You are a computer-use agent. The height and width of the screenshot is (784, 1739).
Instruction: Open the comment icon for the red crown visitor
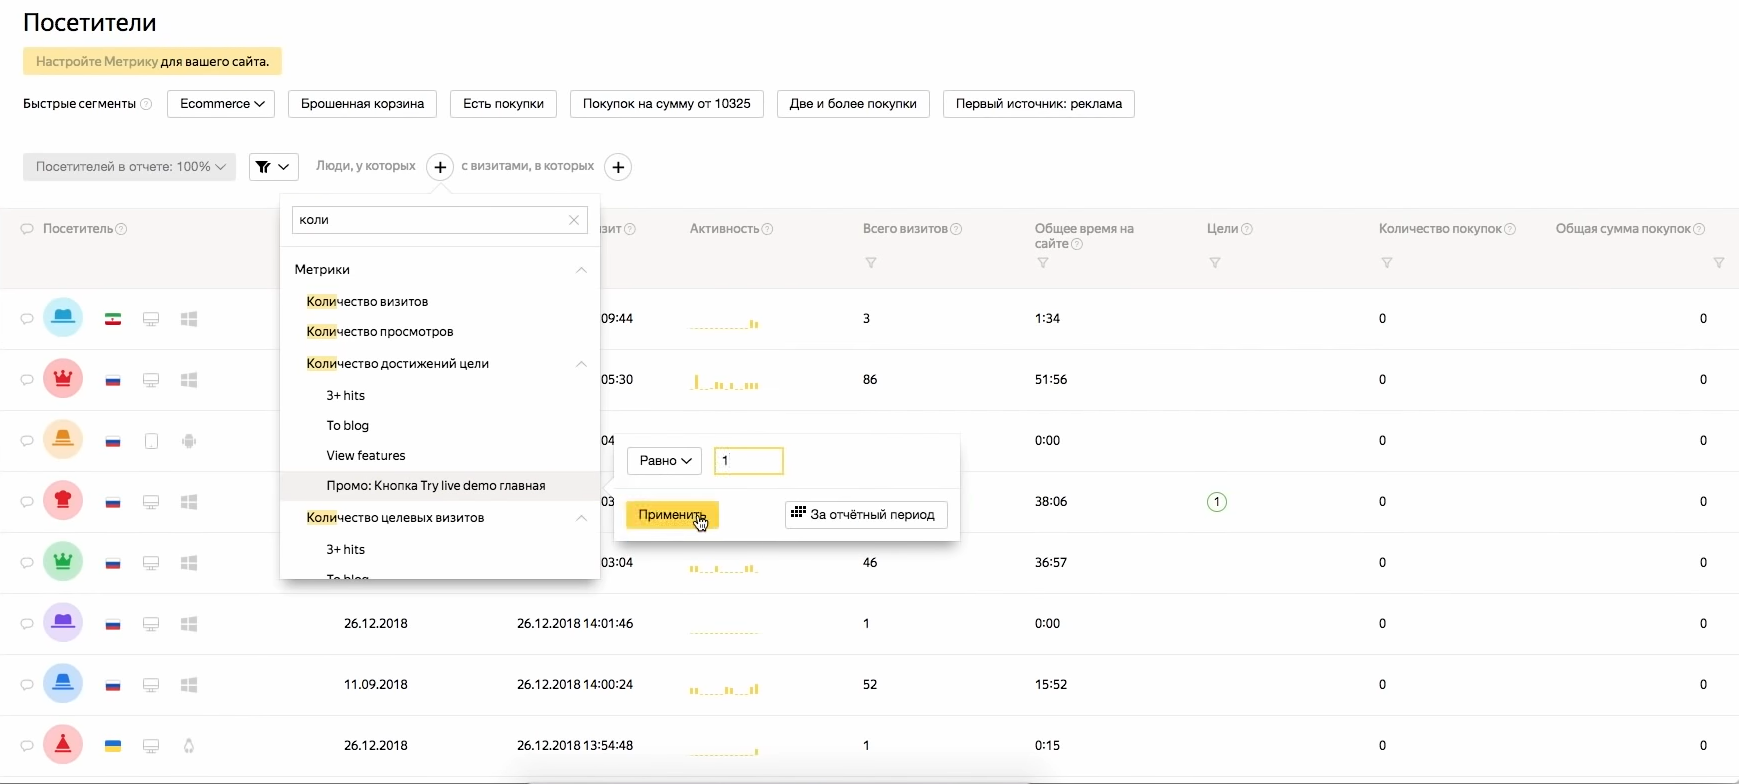coord(27,380)
